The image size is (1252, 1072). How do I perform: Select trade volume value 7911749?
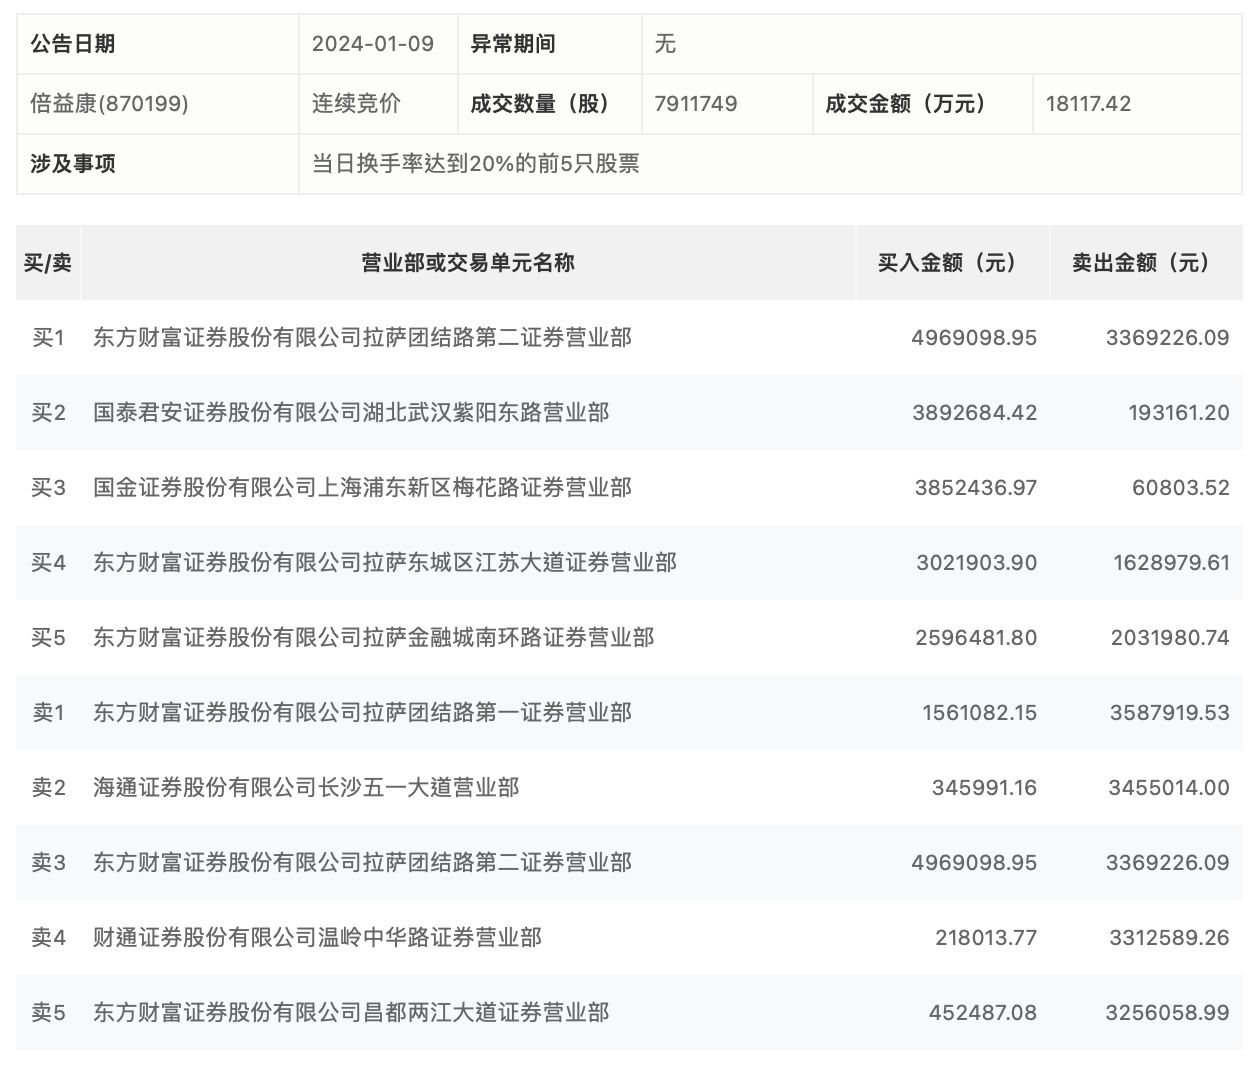696,104
